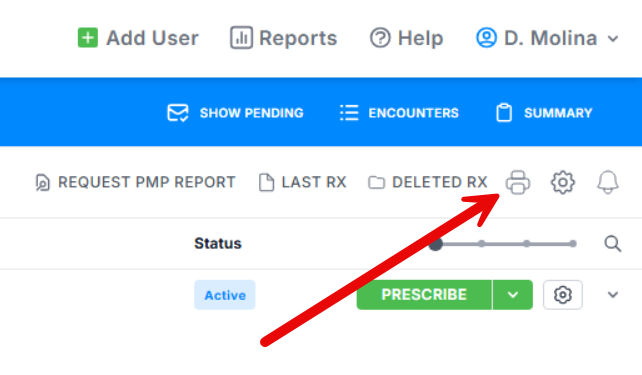Viewport: 642px width, 375px height.
Task: Click the search magnifier icon
Action: click(613, 244)
